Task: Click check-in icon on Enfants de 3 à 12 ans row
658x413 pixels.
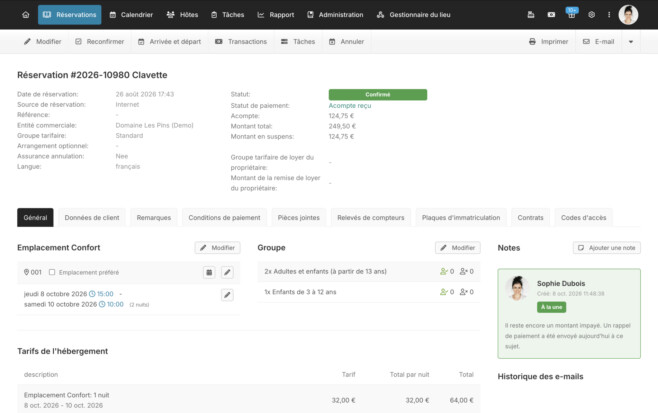Action: 444,292
